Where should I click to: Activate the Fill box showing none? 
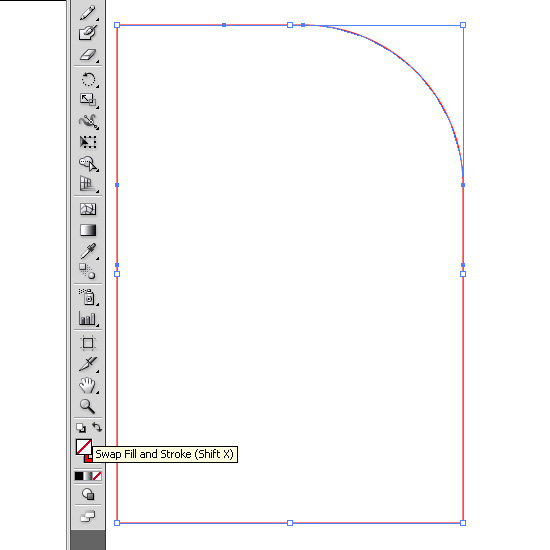point(84,447)
